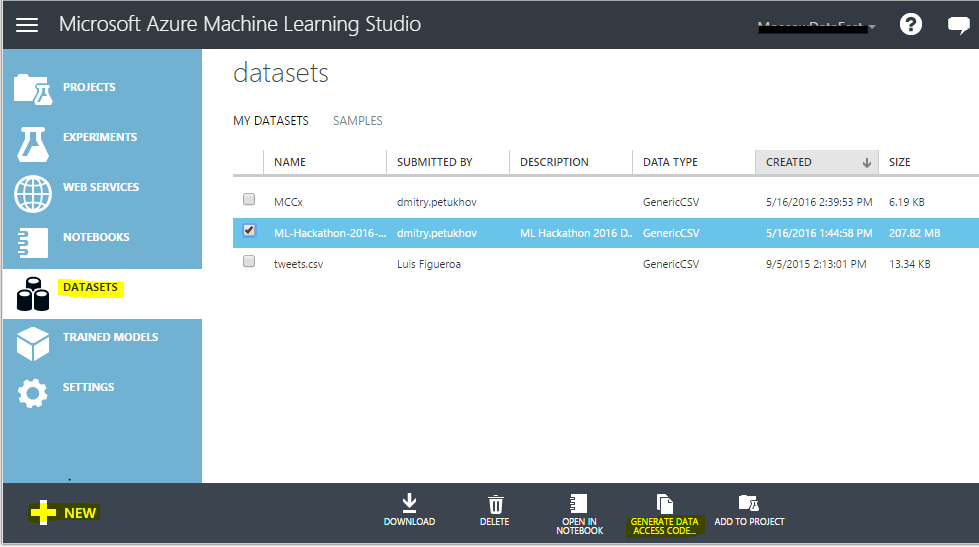Sort by the Created column header
979x547 pixels.
789,162
